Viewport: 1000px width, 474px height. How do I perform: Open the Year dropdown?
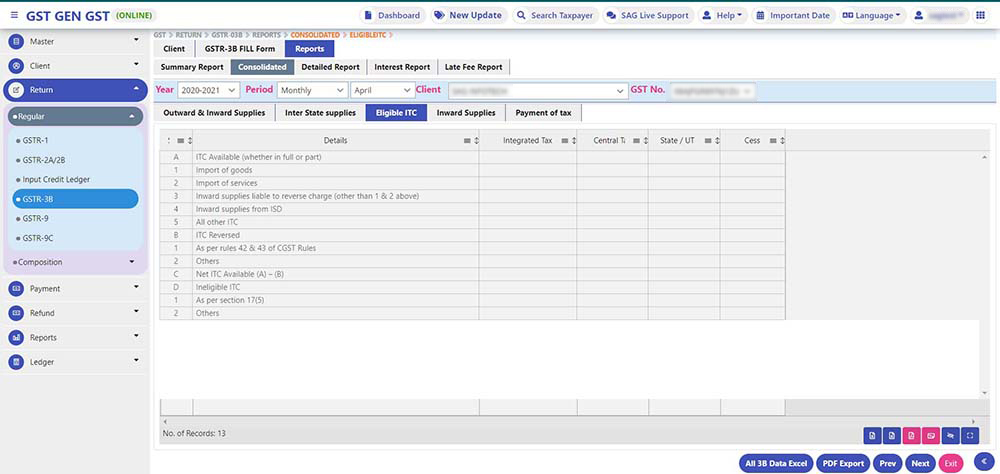[209, 90]
